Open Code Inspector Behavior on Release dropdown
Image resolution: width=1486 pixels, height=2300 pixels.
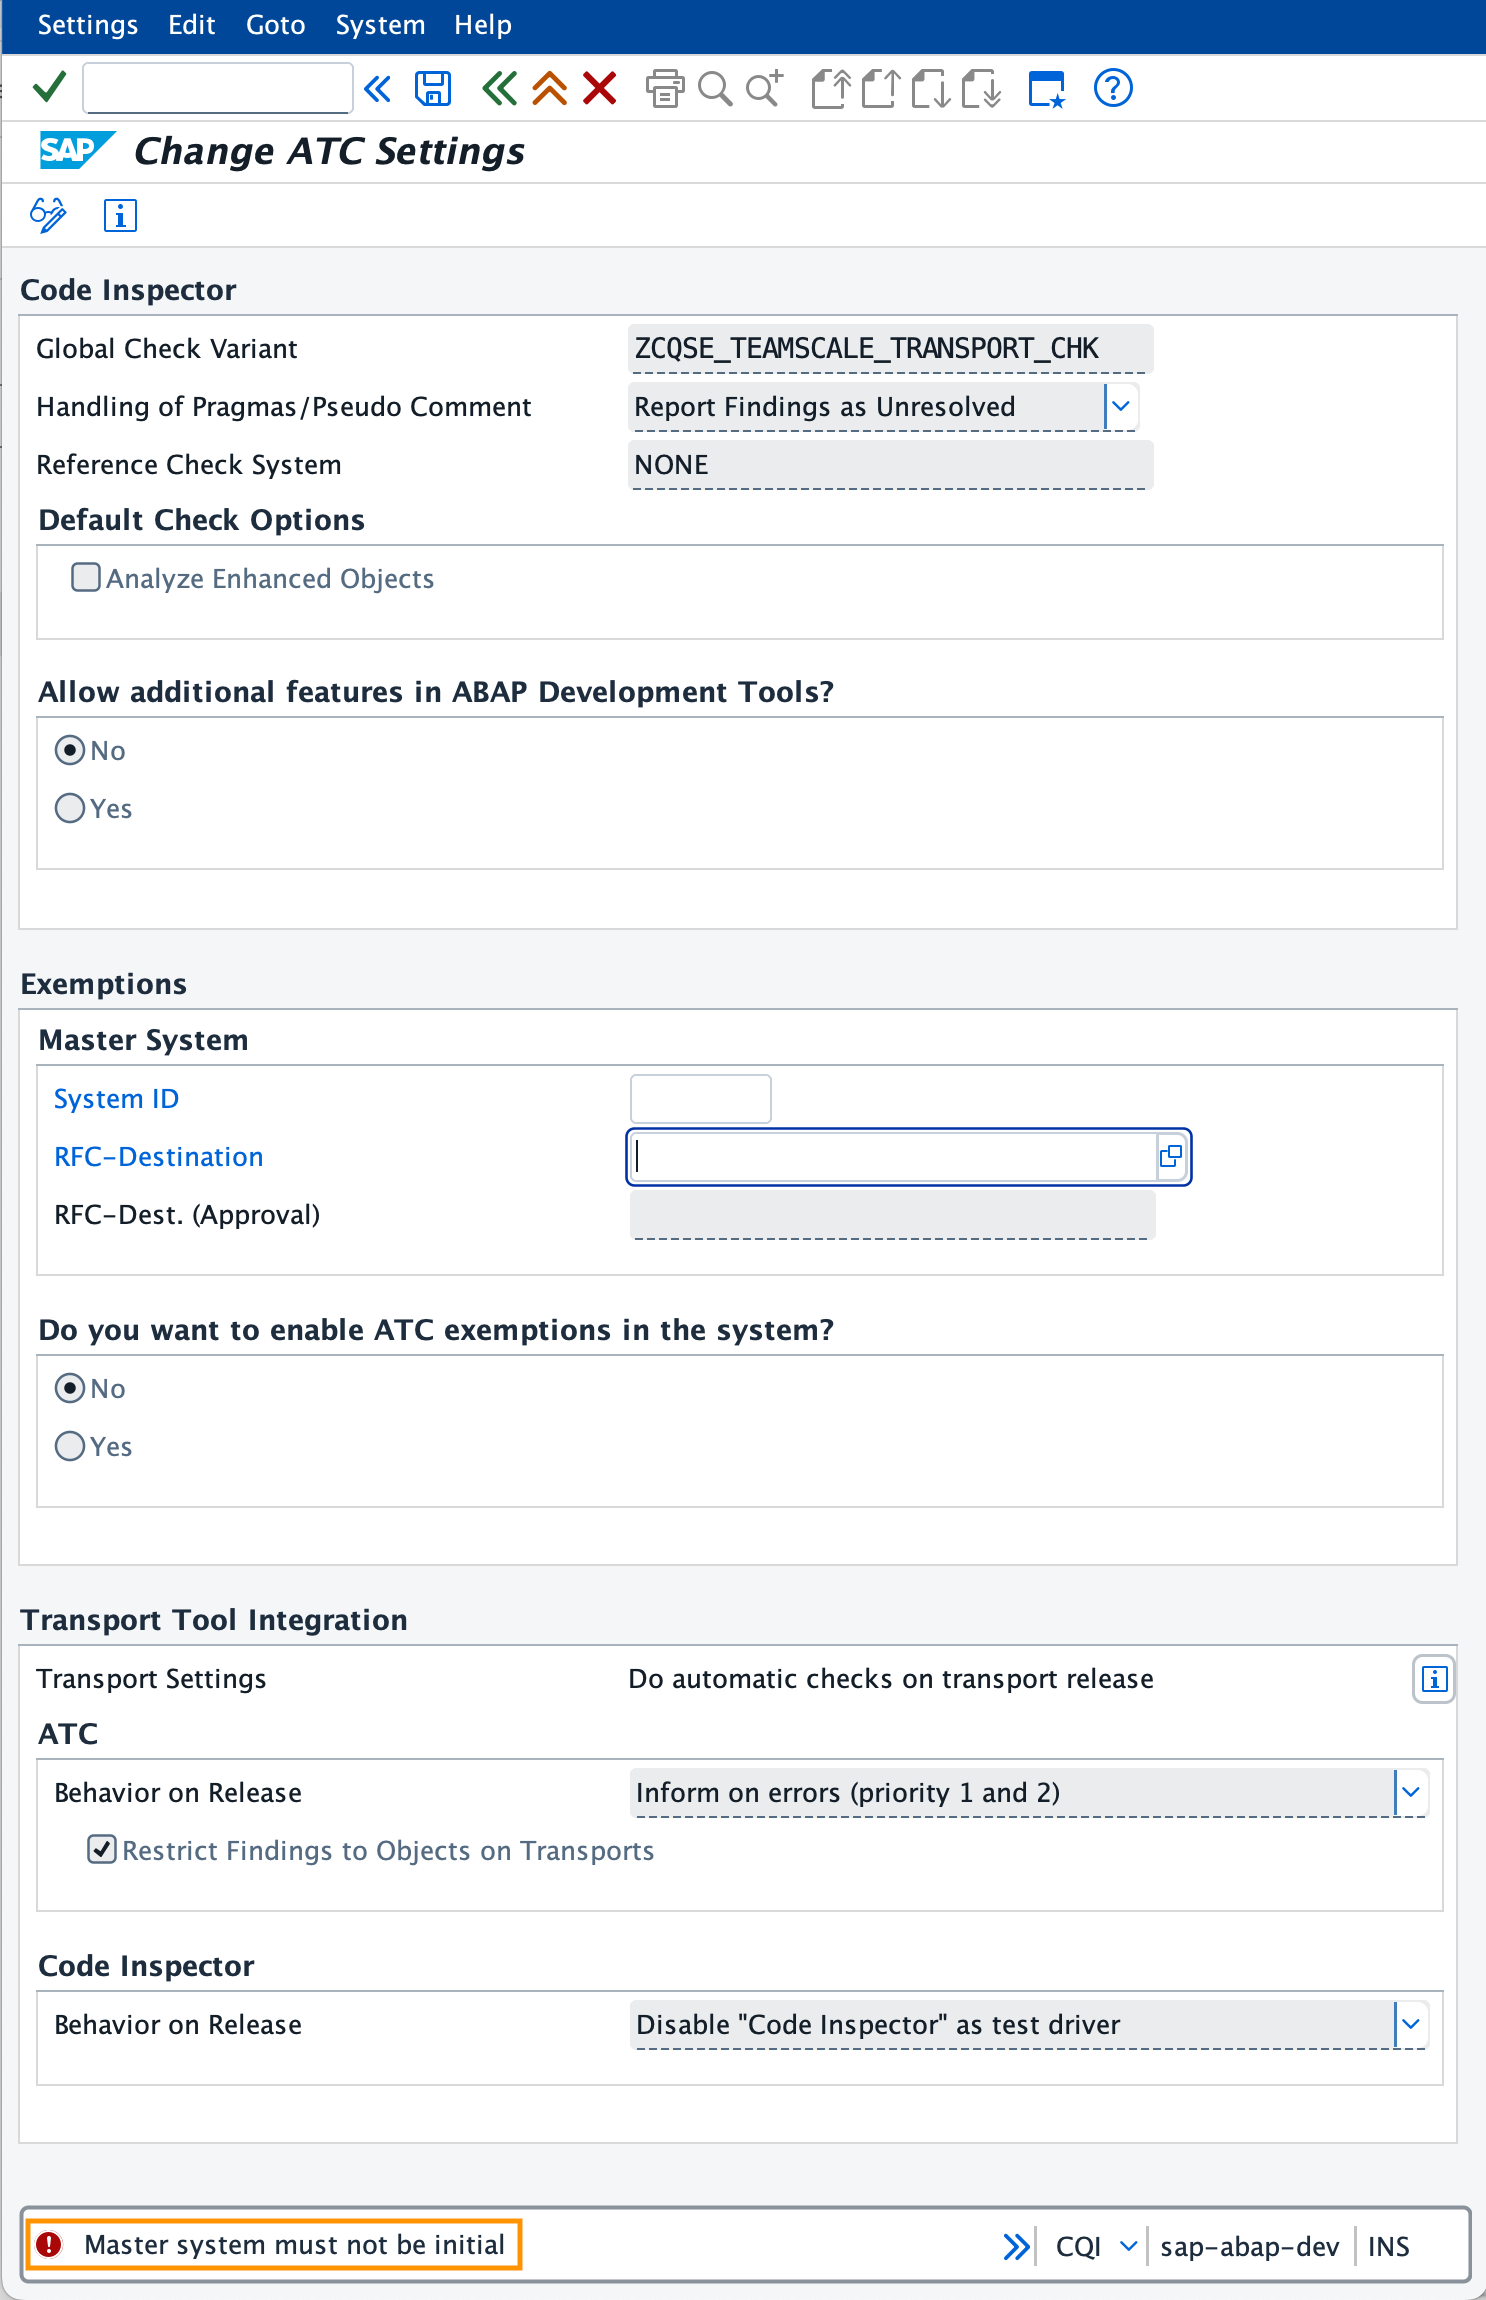click(1410, 2024)
